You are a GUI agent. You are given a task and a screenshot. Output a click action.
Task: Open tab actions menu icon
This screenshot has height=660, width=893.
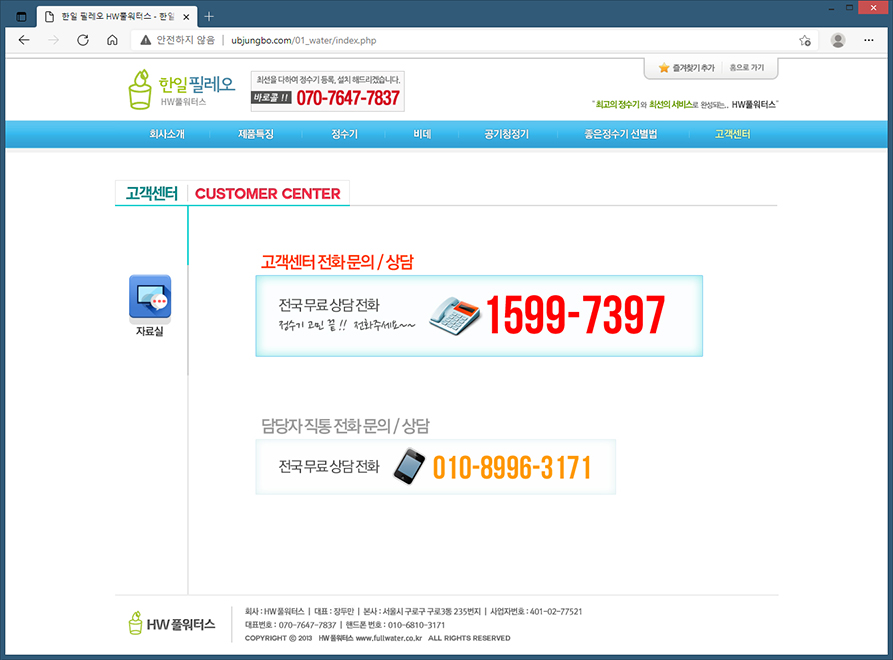[21, 16]
